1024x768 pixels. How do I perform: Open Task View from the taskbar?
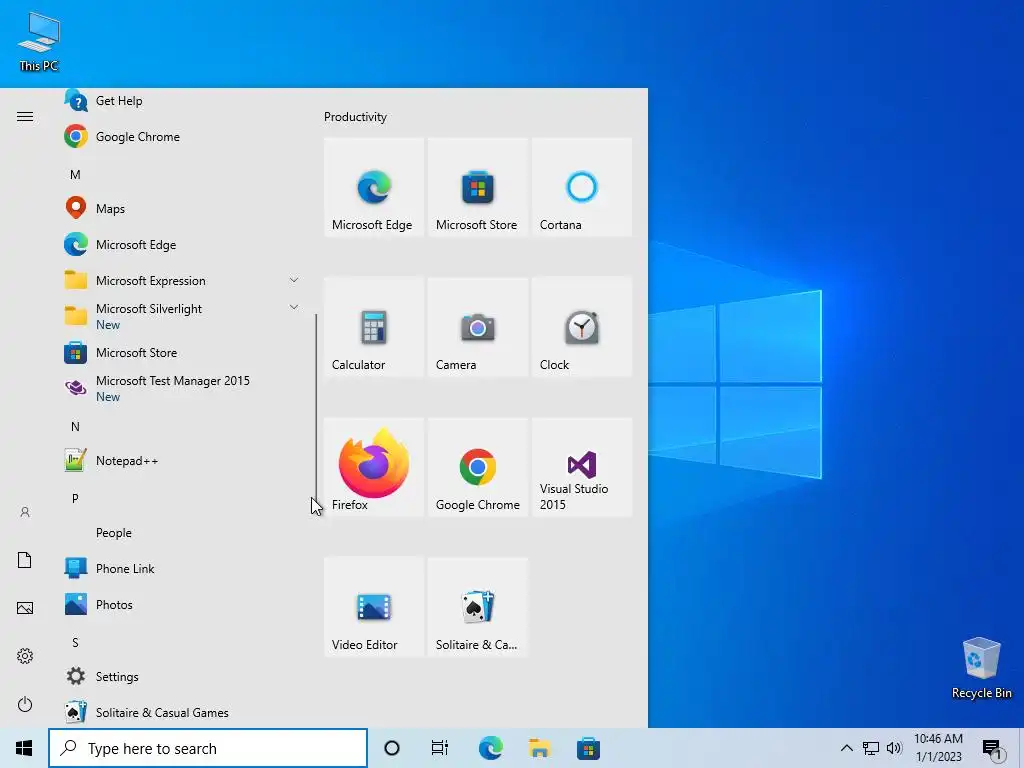coord(440,748)
